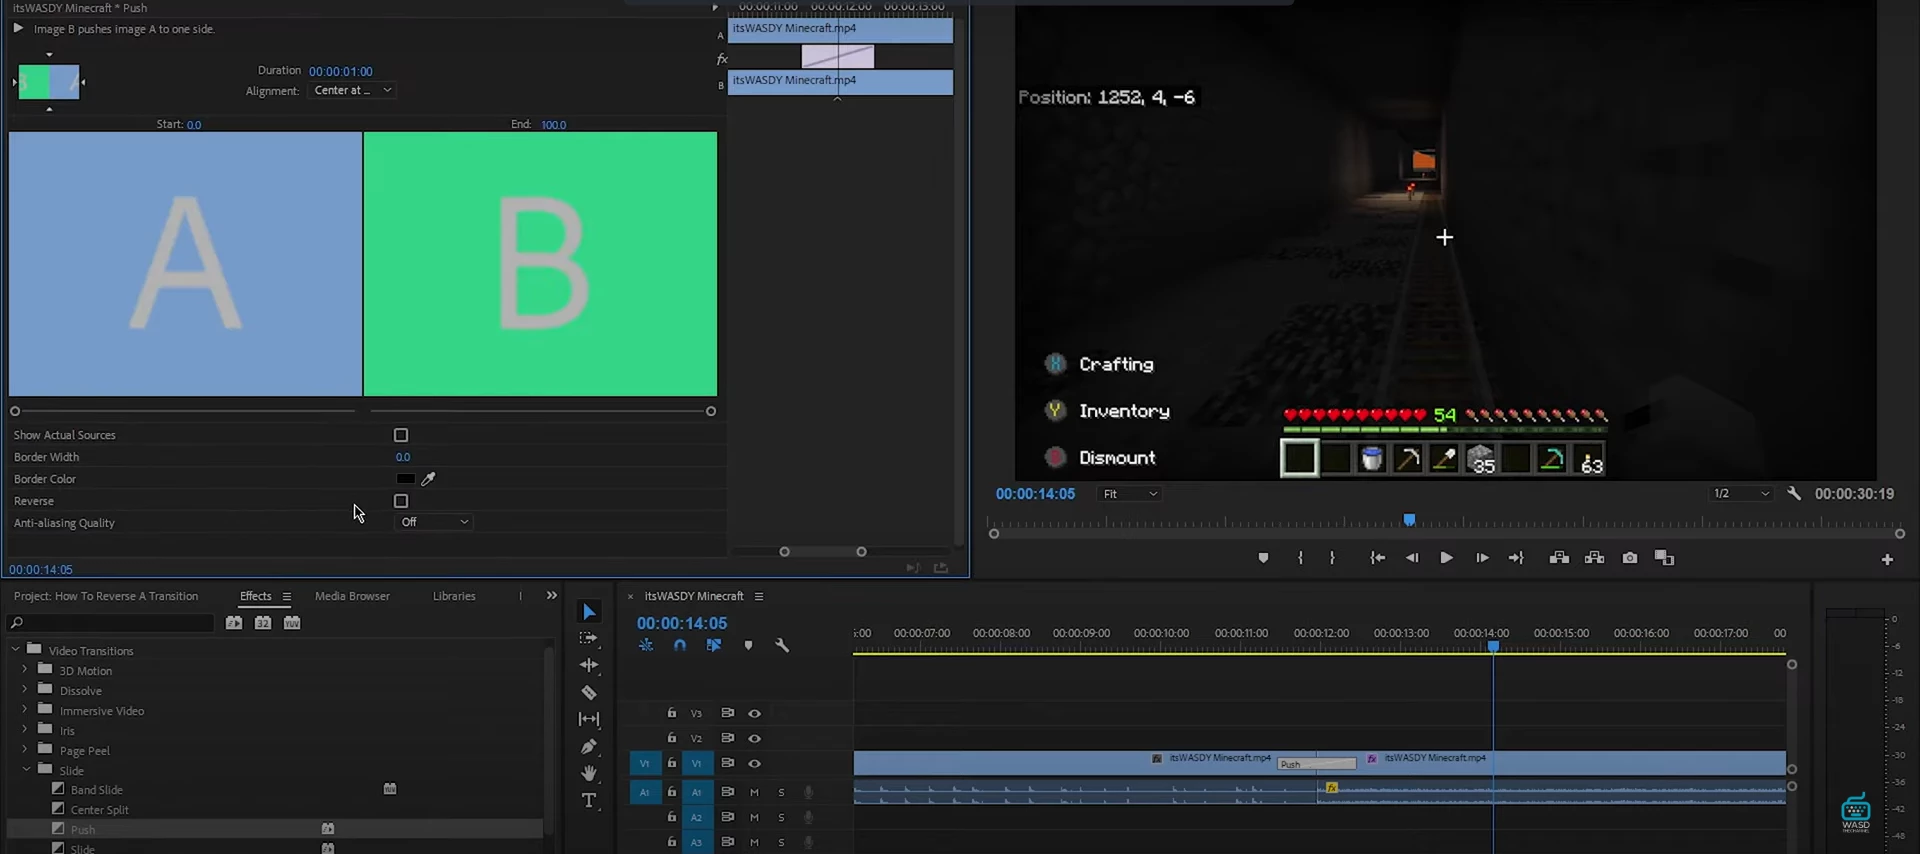
Task: Toggle V2 track output eye
Action: (755, 738)
